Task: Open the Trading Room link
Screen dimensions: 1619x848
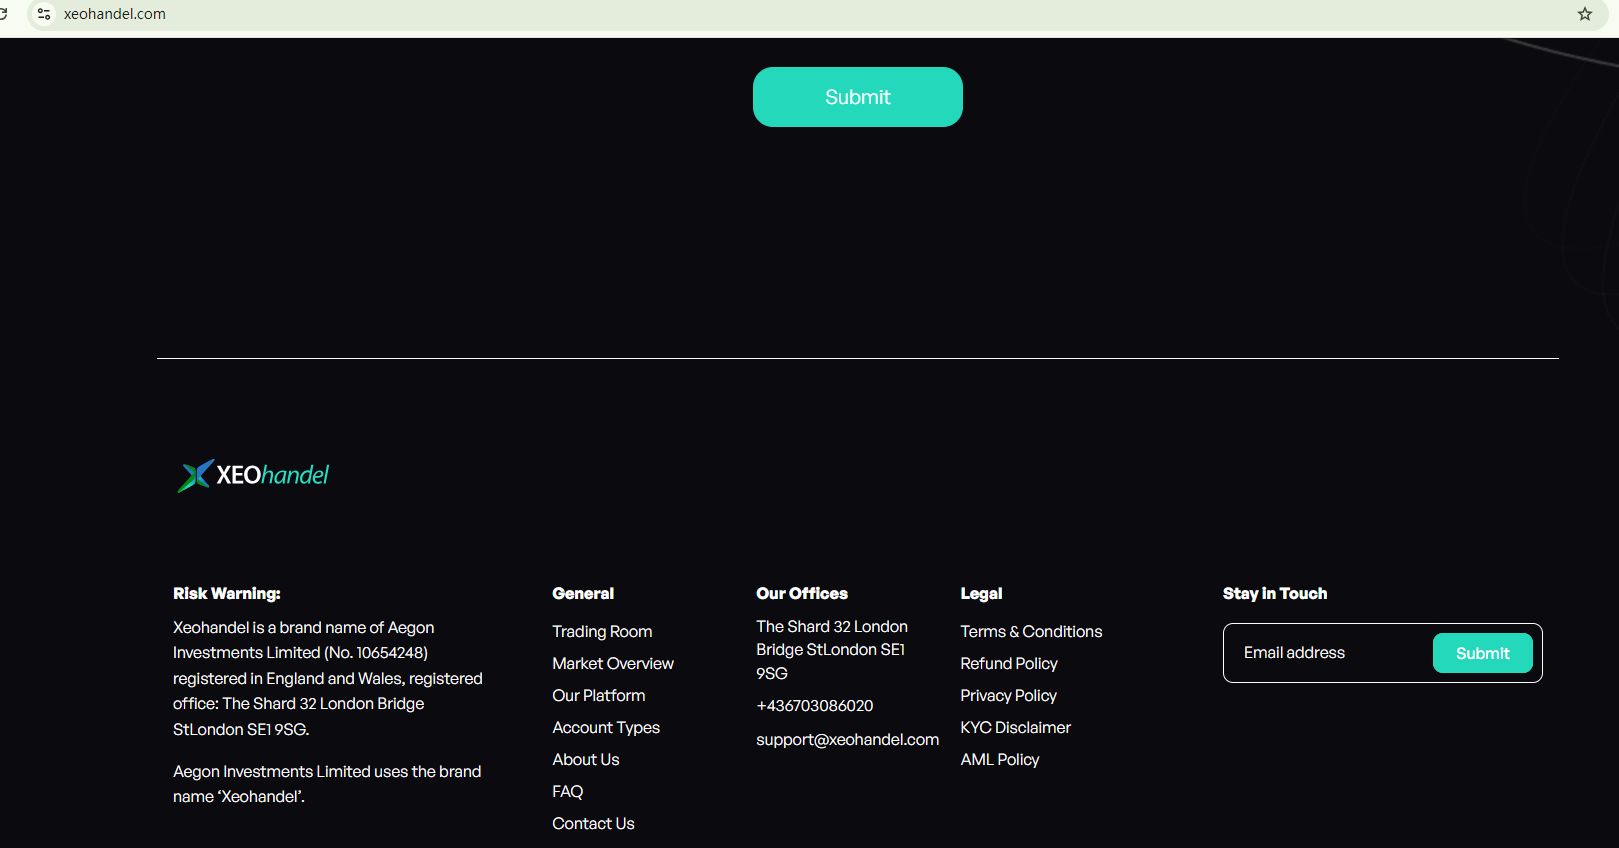Action: [x=602, y=632]
